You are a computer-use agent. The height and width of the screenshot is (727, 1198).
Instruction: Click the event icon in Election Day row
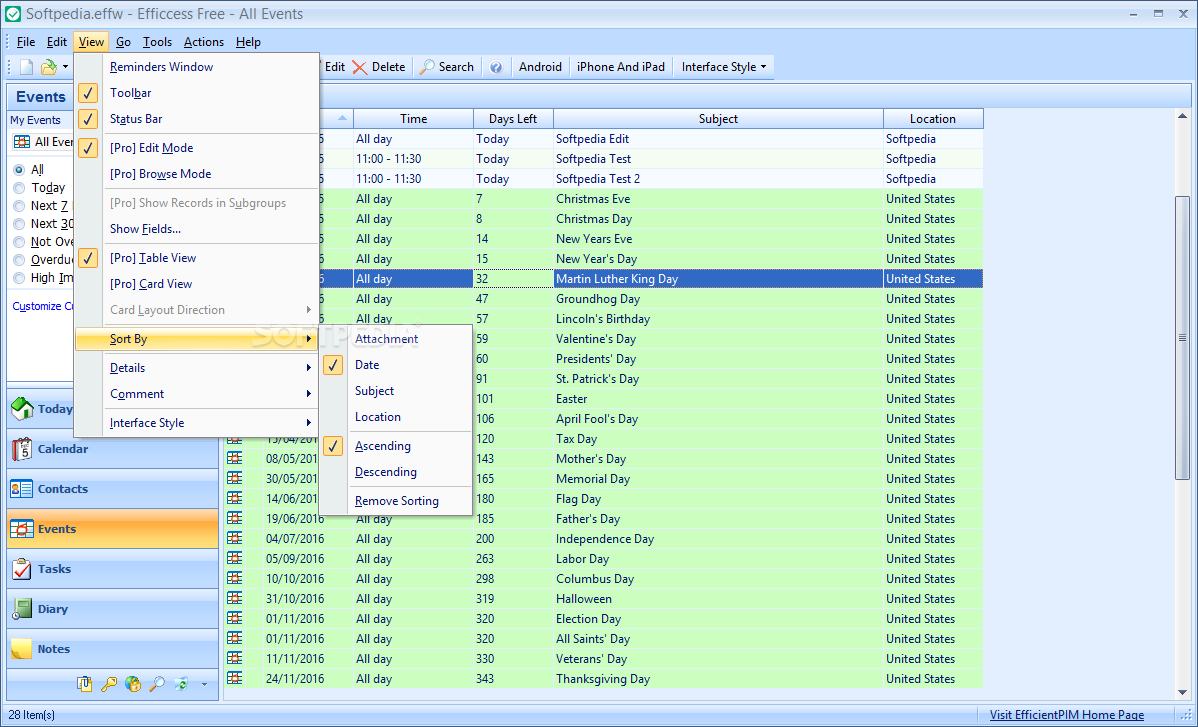pyautogui.click(x=235, y=618)
